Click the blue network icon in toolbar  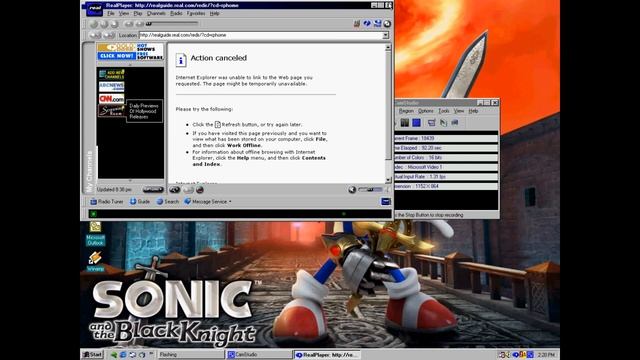pos(377,24)
